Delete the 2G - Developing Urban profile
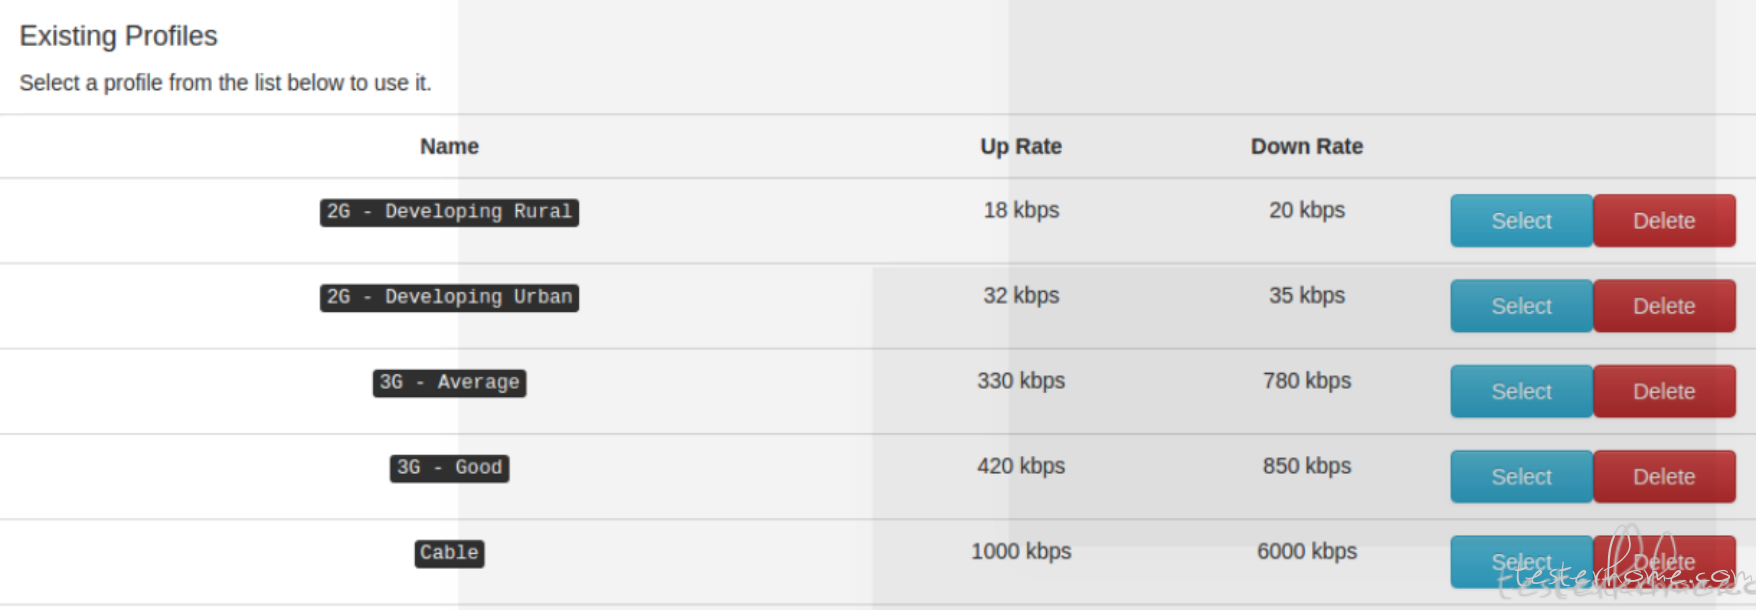Image resolution: width=1756 pixels, height=610 pixels. tap(1664, 306)
